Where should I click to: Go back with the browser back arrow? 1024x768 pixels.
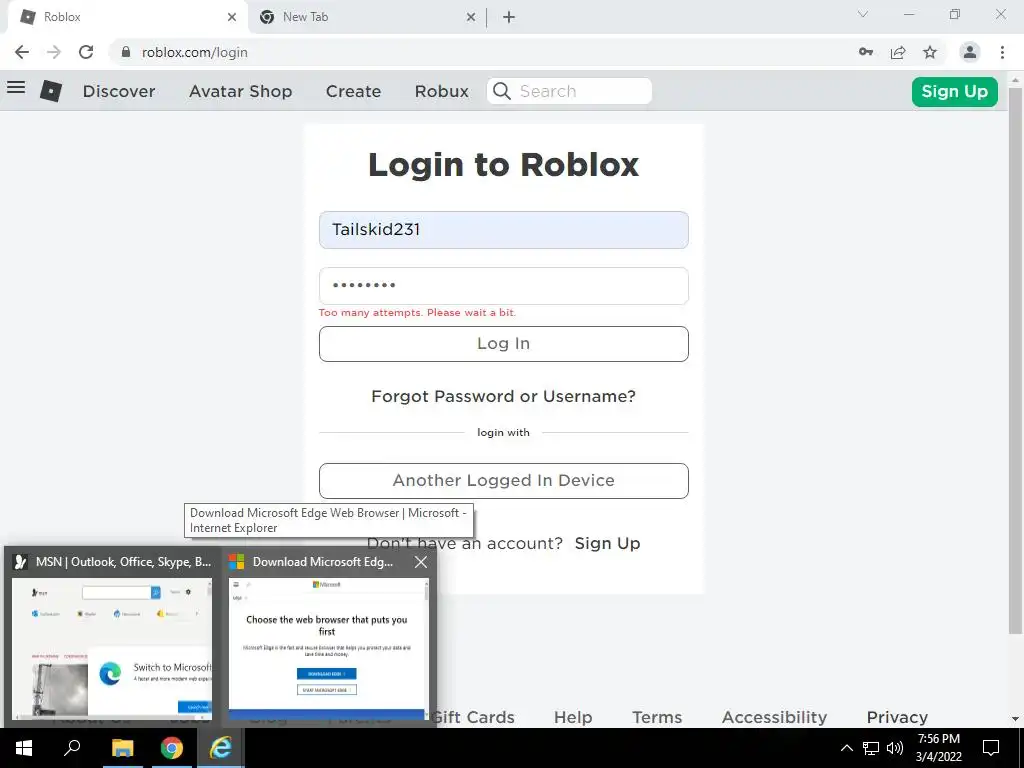(22, 52)
